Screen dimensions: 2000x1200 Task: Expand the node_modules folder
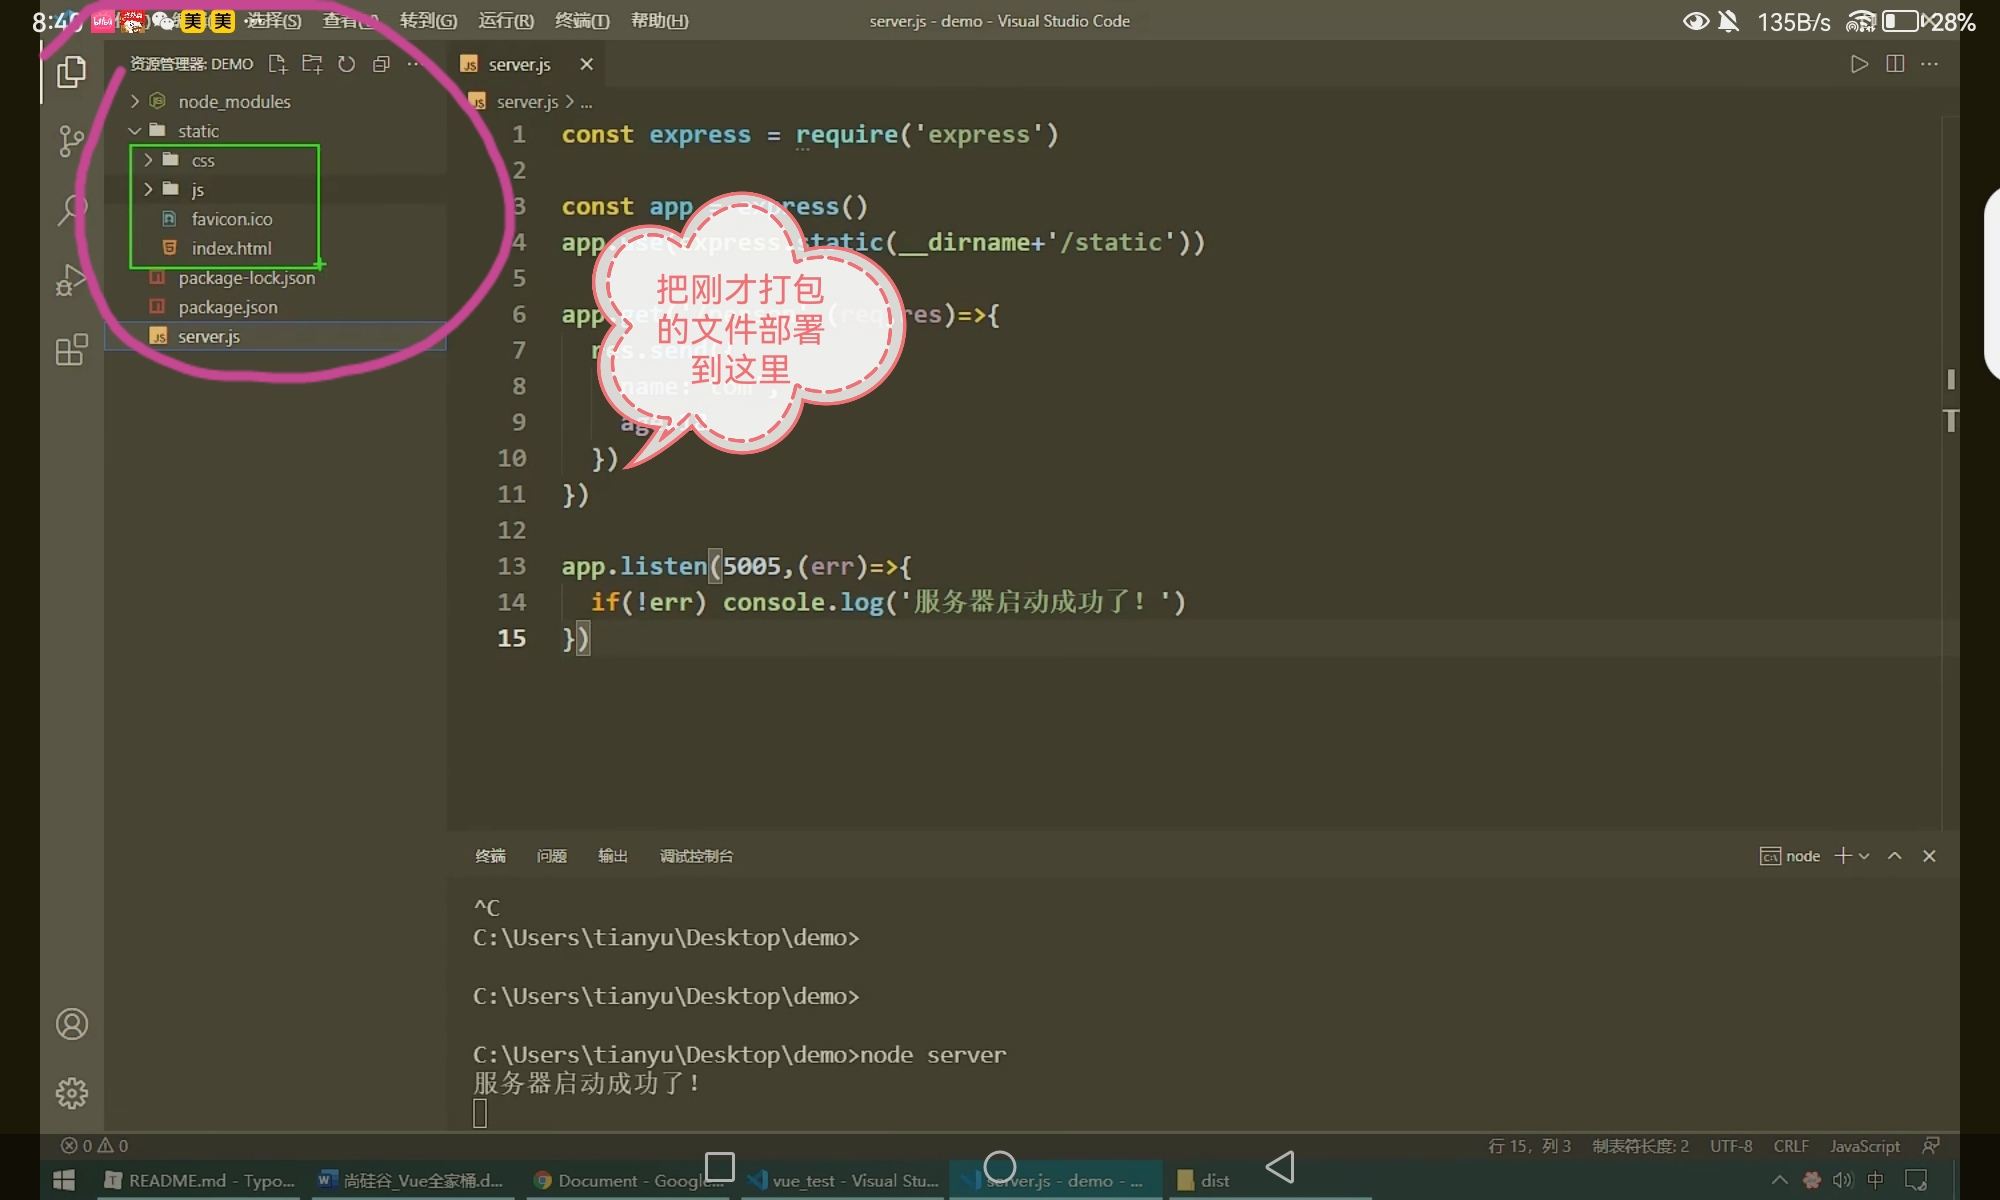click(234, 102)
